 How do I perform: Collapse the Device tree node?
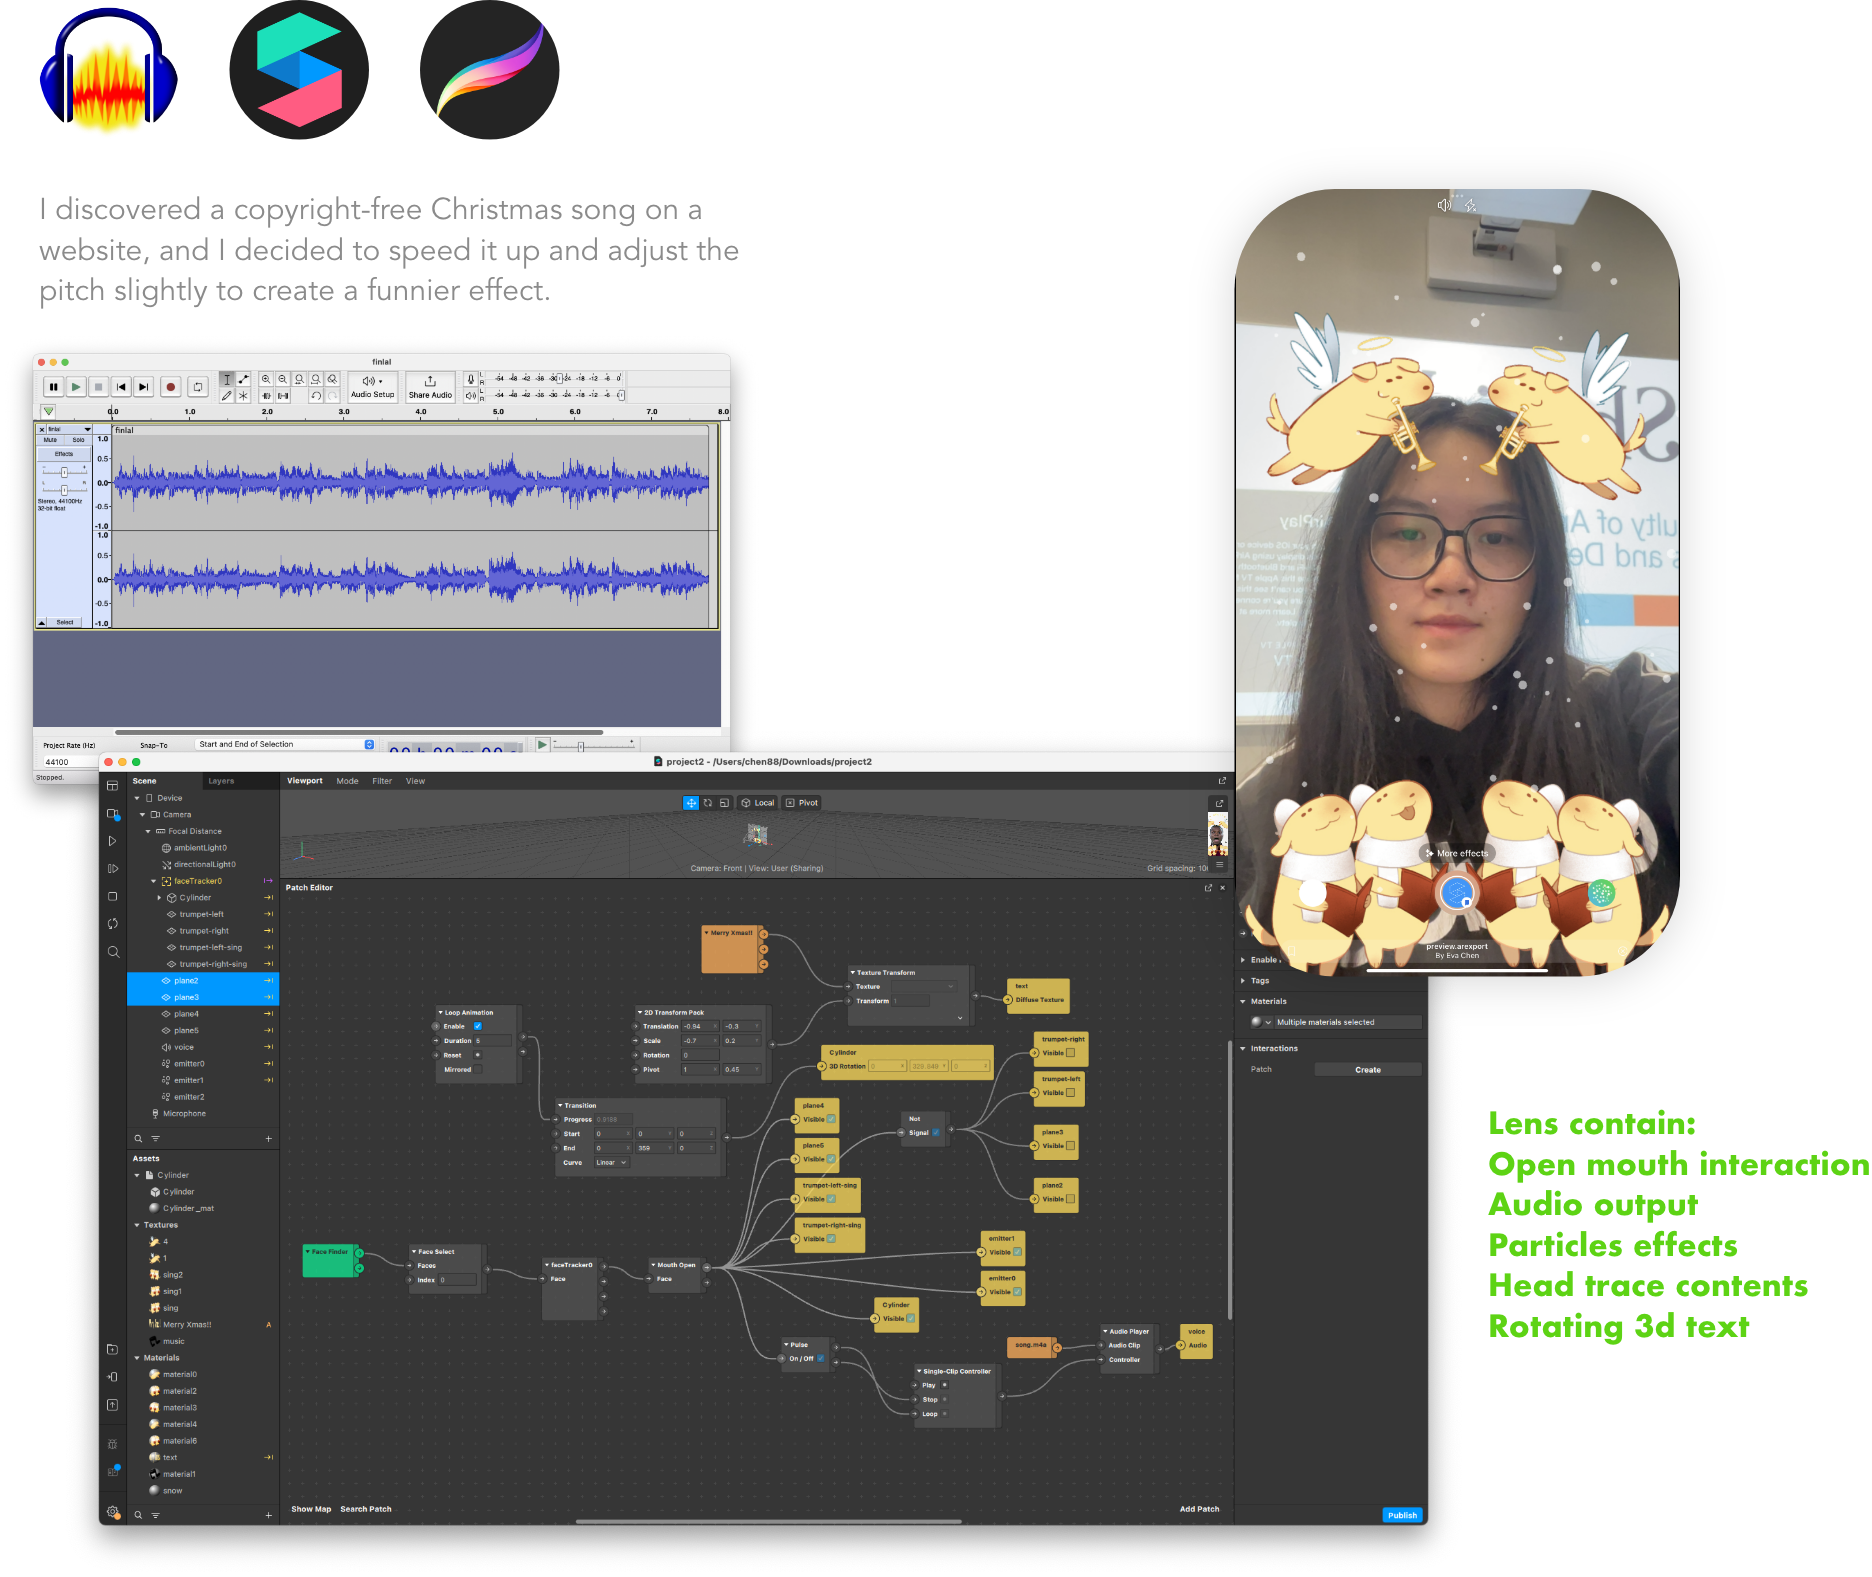point(137,798)
